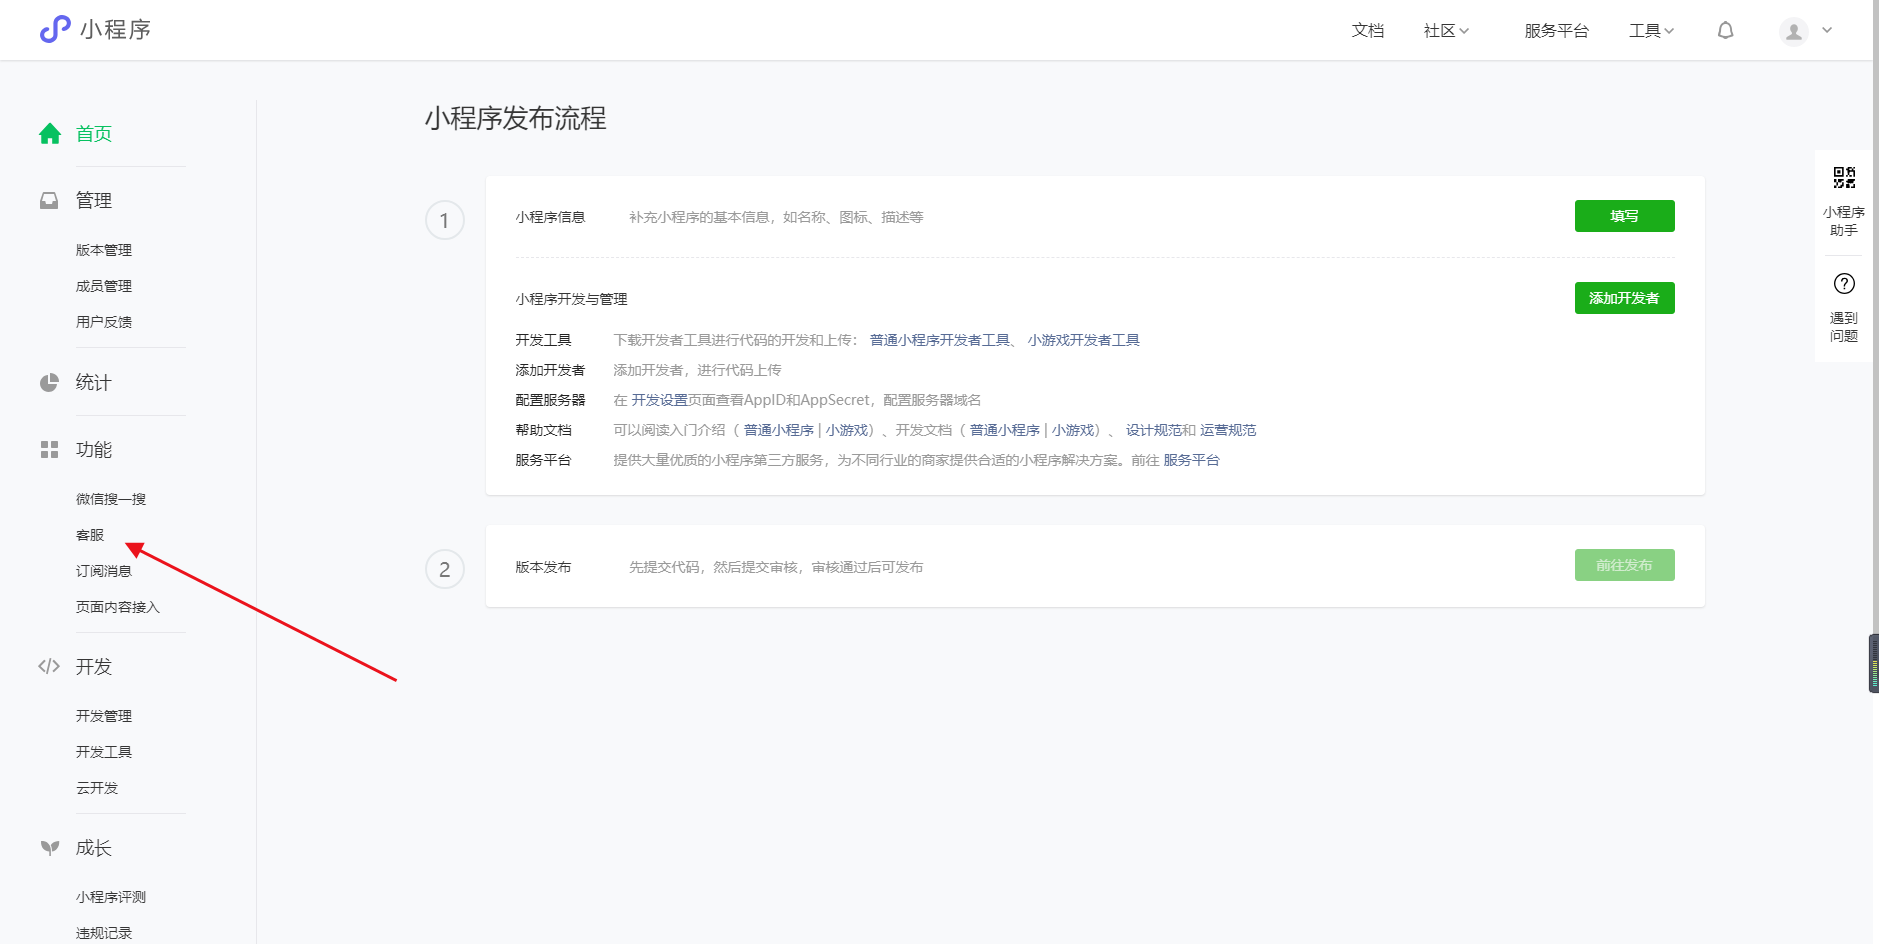This screenshot has height=944, width=1879.
Task: Click the 成长 growth icon
Action: (x=50, y=847)
